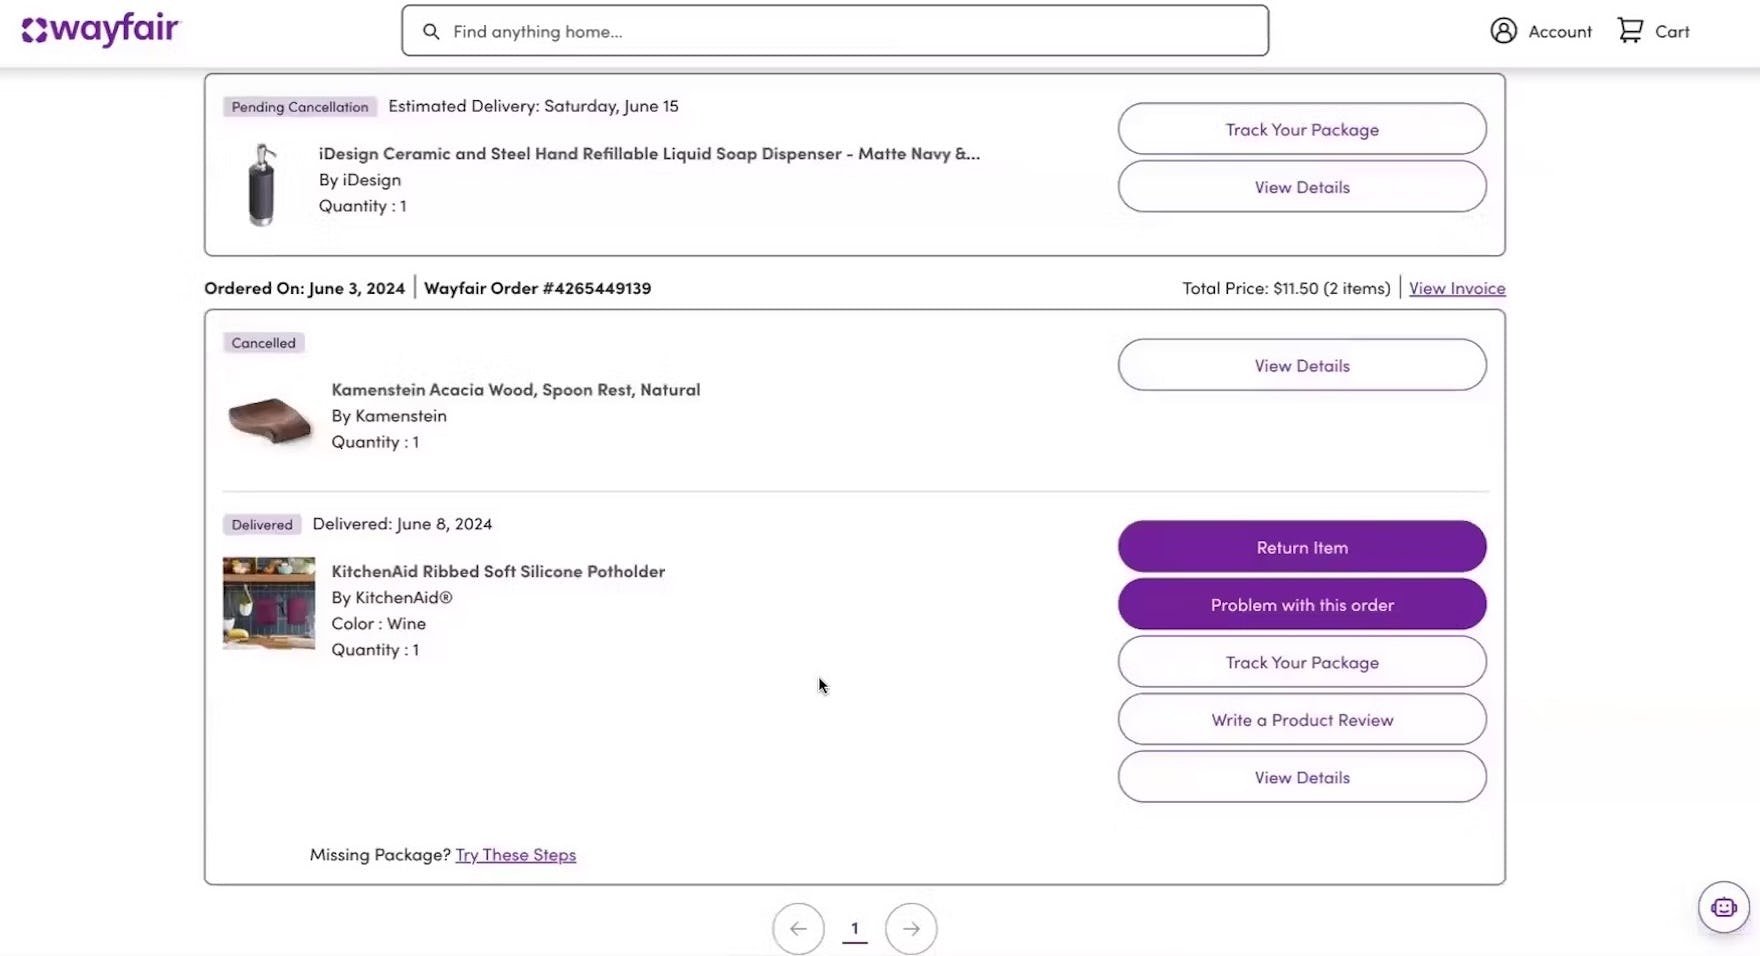Go to next page arrow
1760x956 pixels.
[x=911, y=929]
